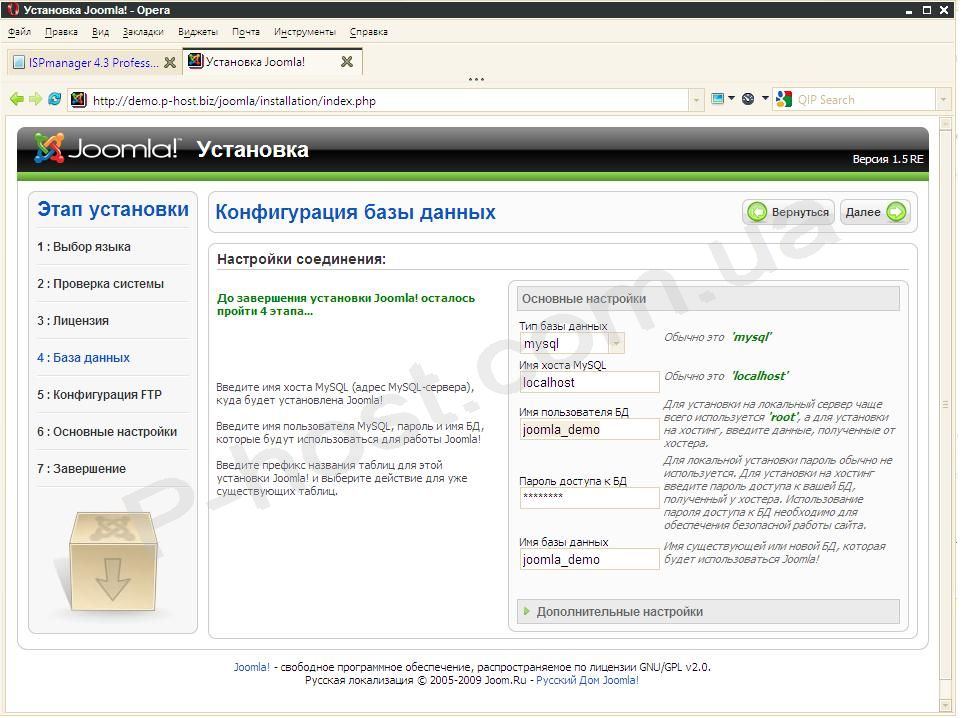The height and width of the screenshot is (718, 962).
Task: Go back with the browser back arrow
Action: click(17, 99)
